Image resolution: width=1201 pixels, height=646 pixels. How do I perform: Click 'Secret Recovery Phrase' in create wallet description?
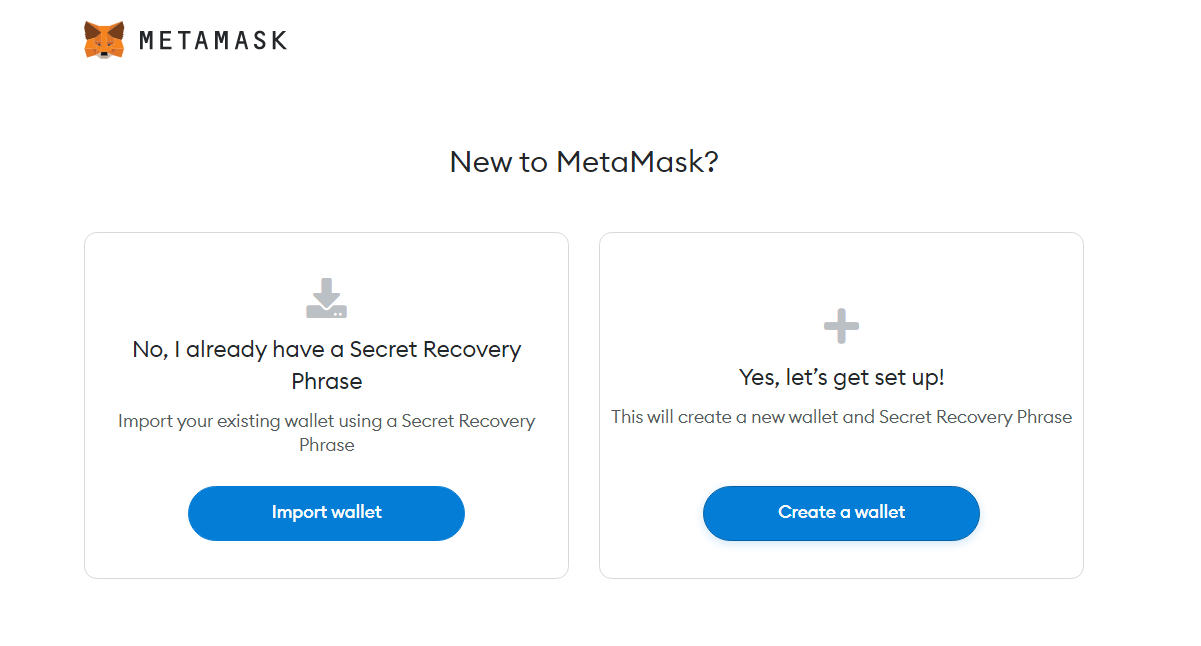click(x=975, y=417)
